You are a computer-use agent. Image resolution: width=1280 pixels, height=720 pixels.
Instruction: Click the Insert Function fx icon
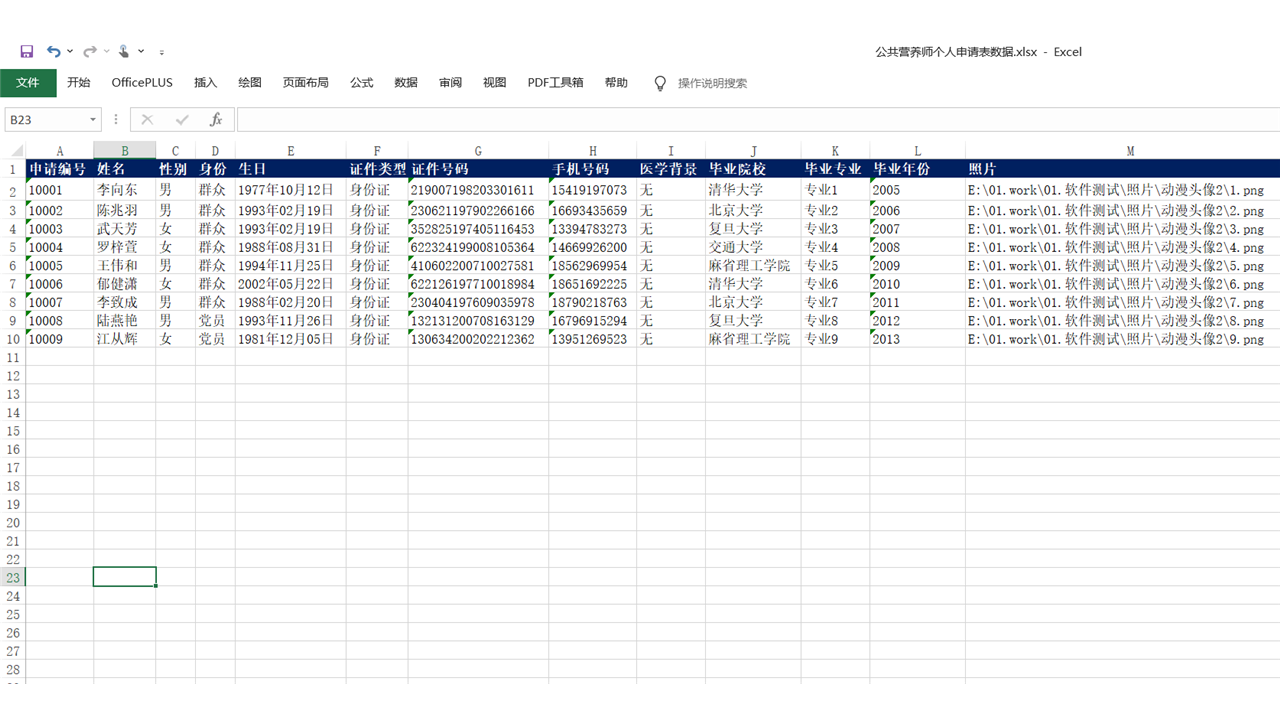point(215,120)
